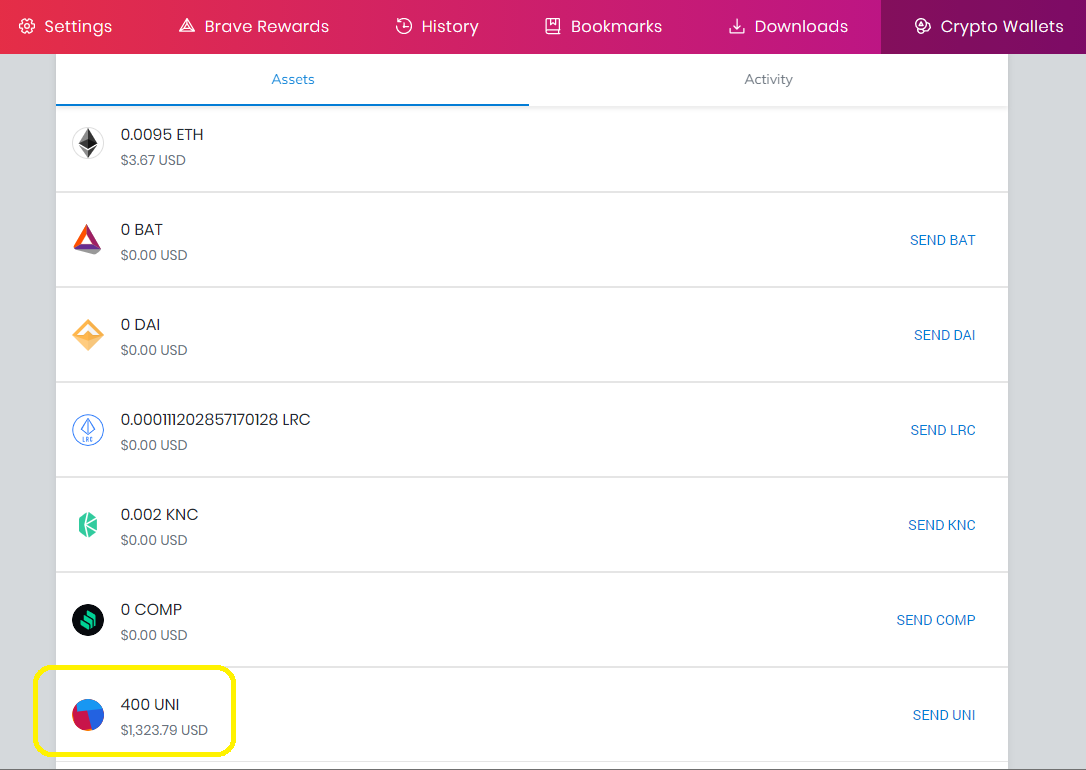Switch to the Activity tab
This screenshot has height=770, width=1086.
tap(768, 80)
